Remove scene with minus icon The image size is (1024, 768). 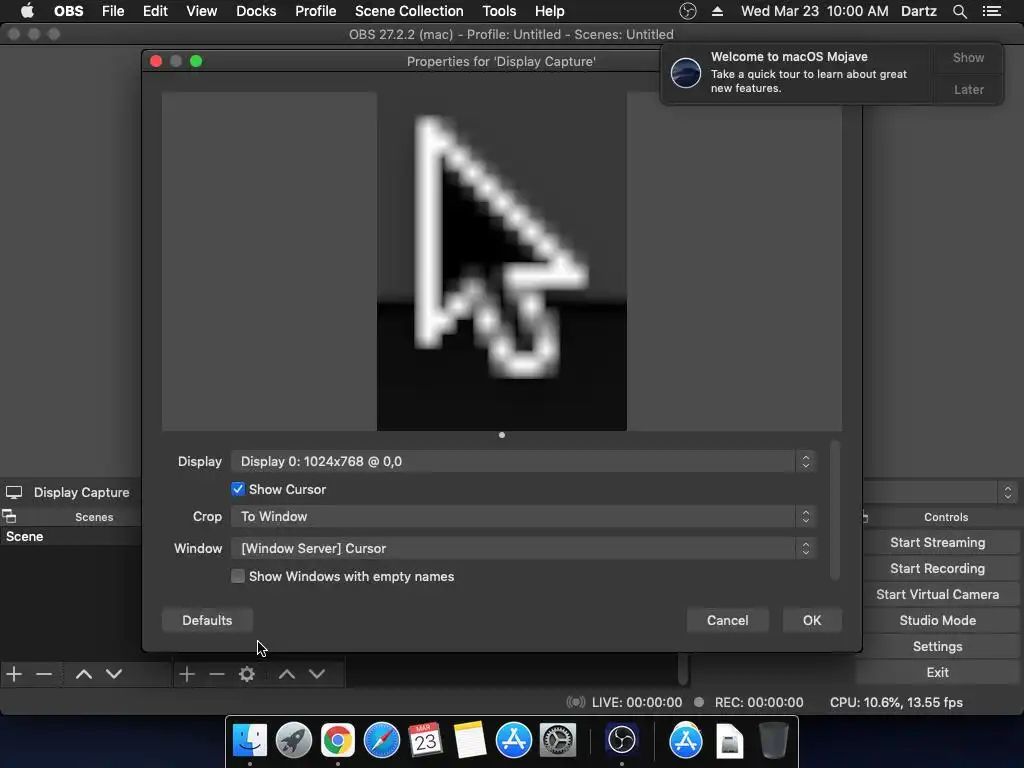pos(44,673)
